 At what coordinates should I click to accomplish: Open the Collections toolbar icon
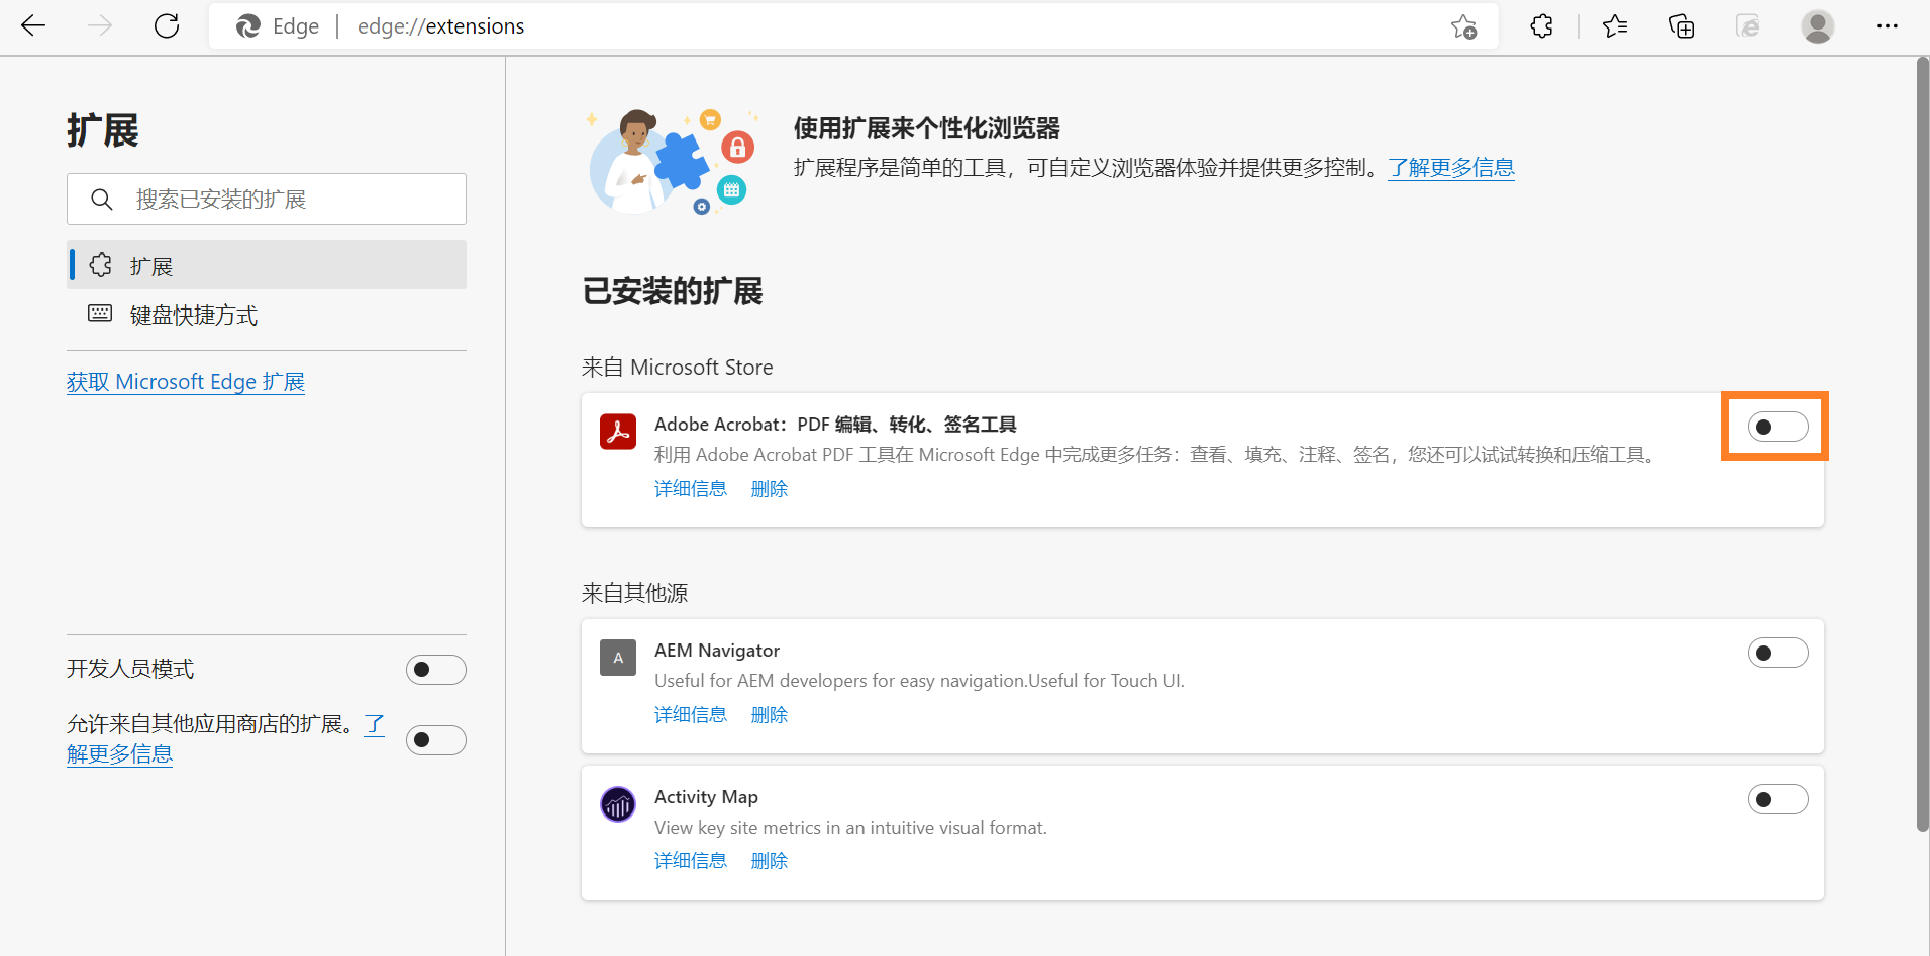click(x=1682, y=26)
